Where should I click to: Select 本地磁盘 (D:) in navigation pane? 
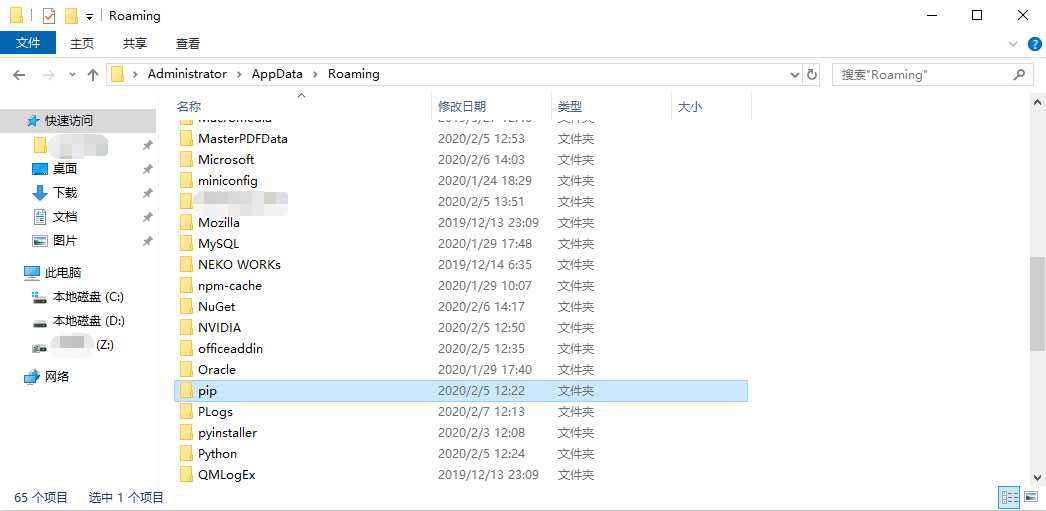(78, 321)
